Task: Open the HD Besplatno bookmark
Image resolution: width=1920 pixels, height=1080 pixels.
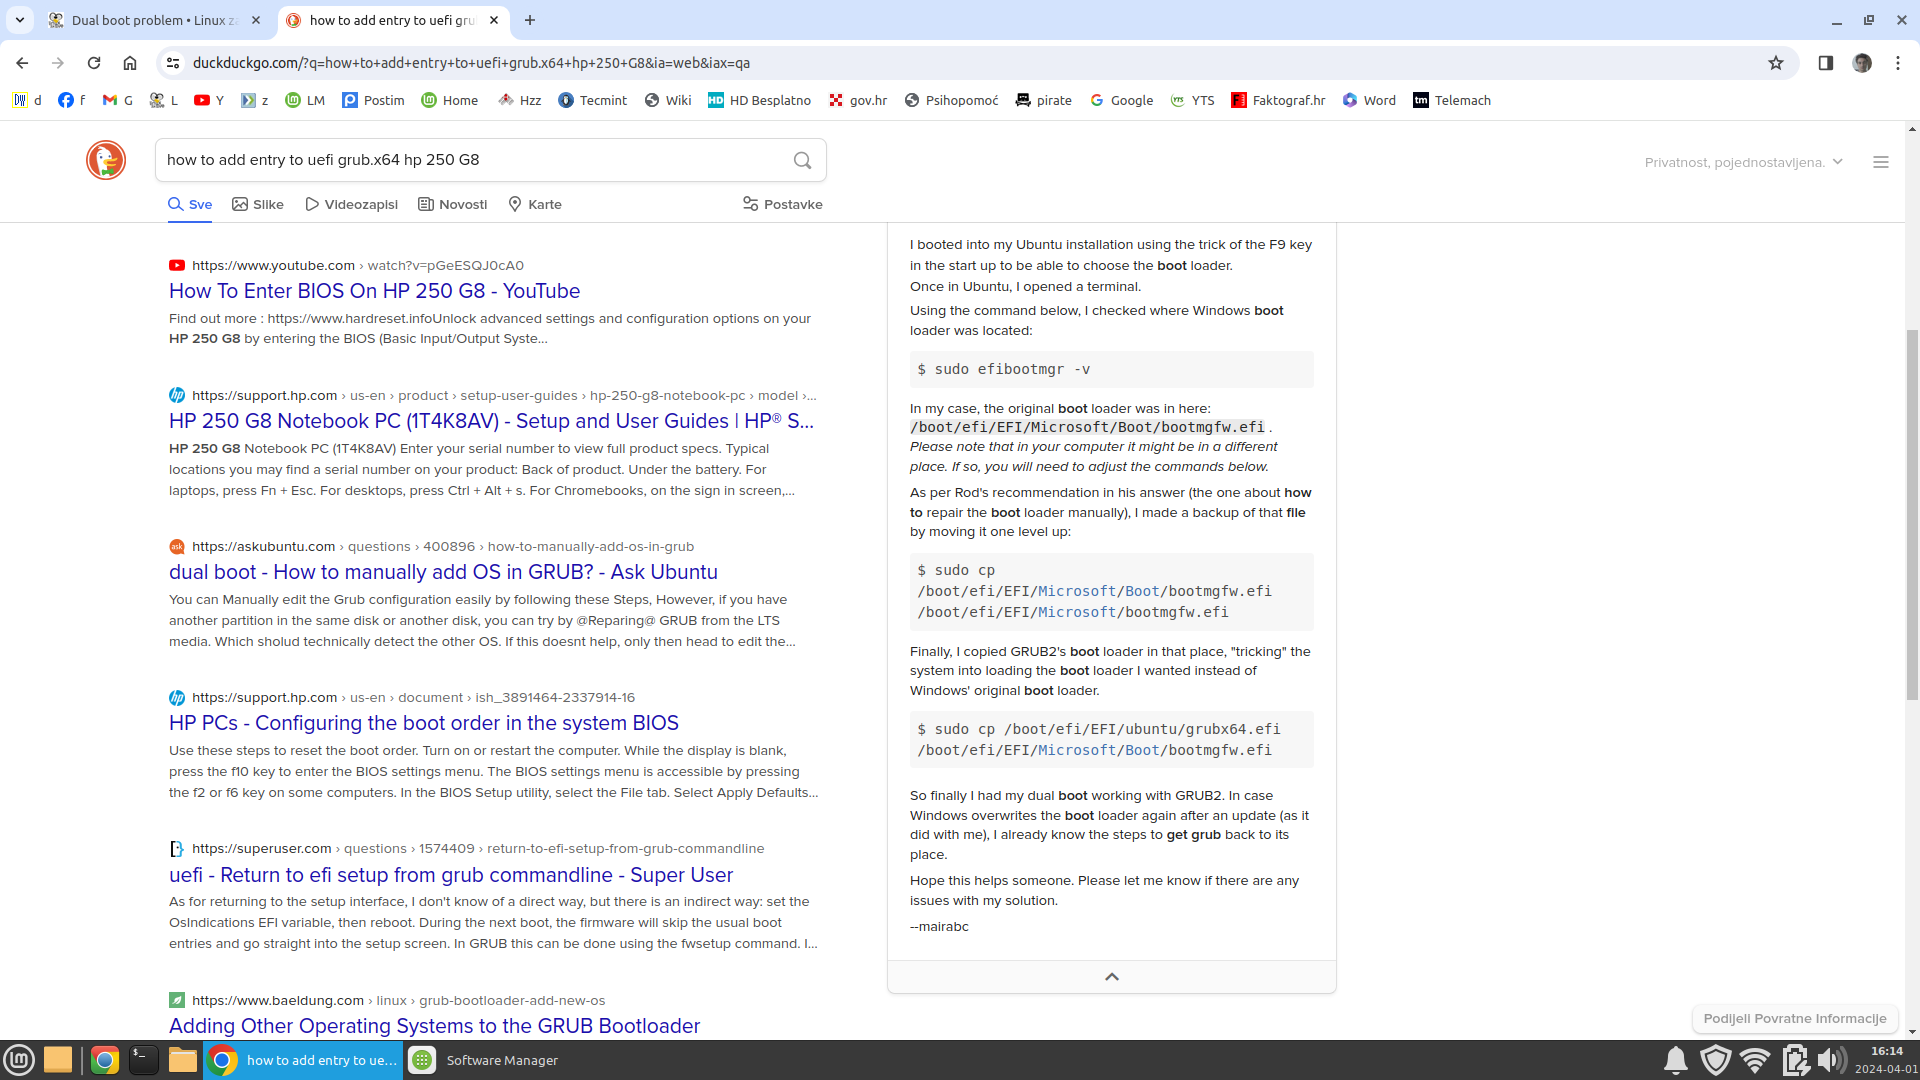Action: pyautogui.click(x=759, y=100)
